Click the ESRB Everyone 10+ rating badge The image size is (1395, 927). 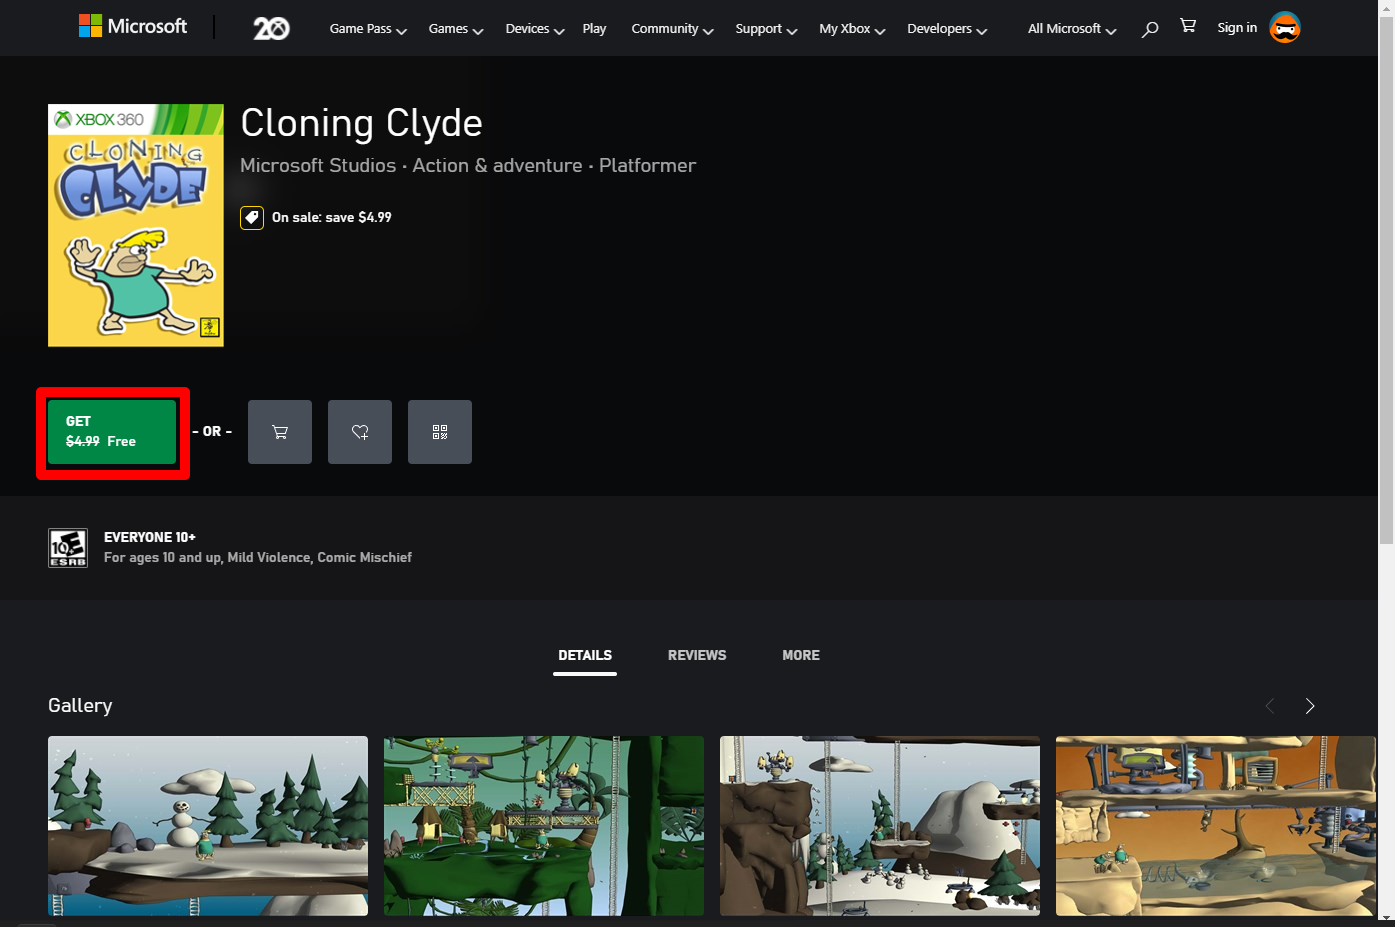click(68, 548)
